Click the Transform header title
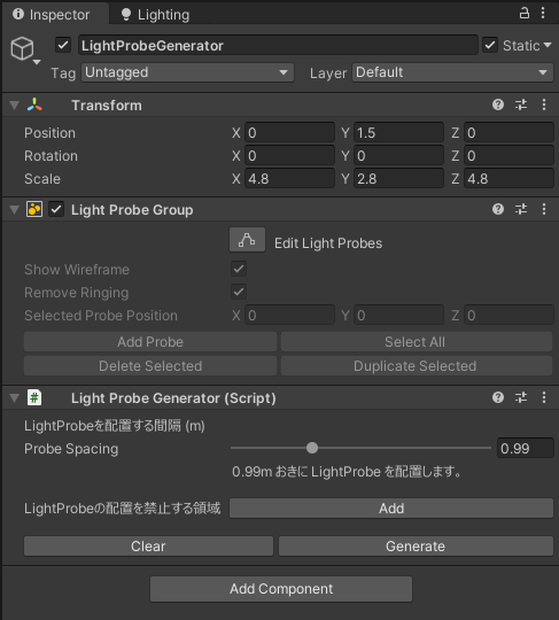 pyautogui.click(x=106, y=105)
